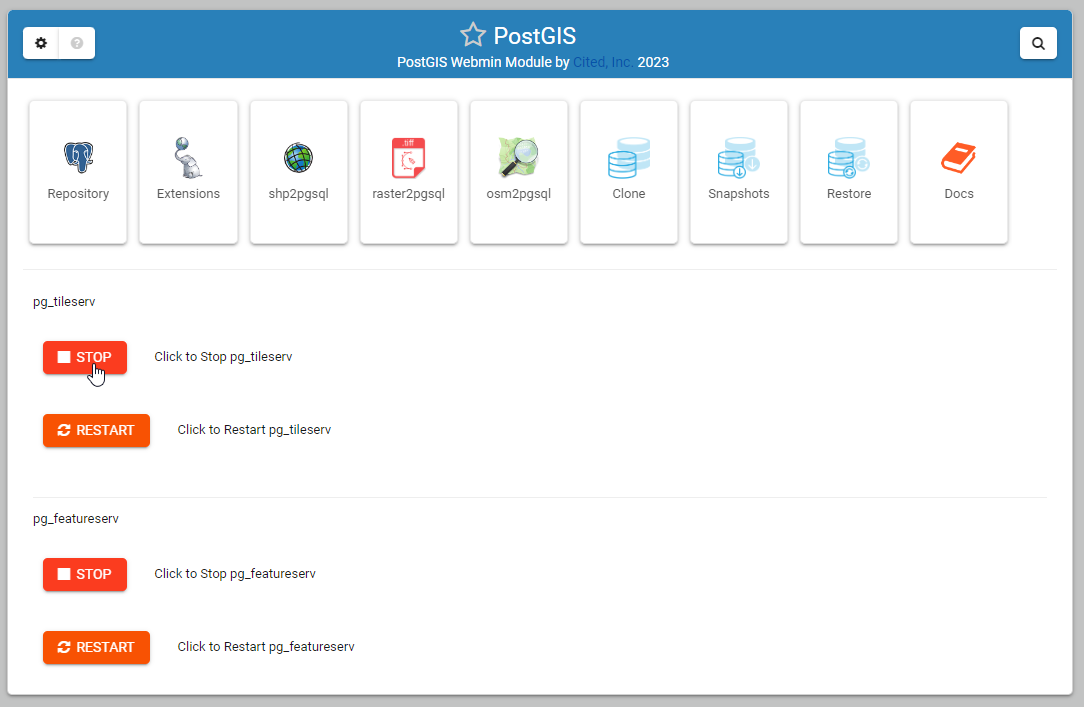Image resolution: width=1084 pixels, height=707 pixels.
Task: Launch the shp2pgsql shapefile importer
Action: (298, 170)
